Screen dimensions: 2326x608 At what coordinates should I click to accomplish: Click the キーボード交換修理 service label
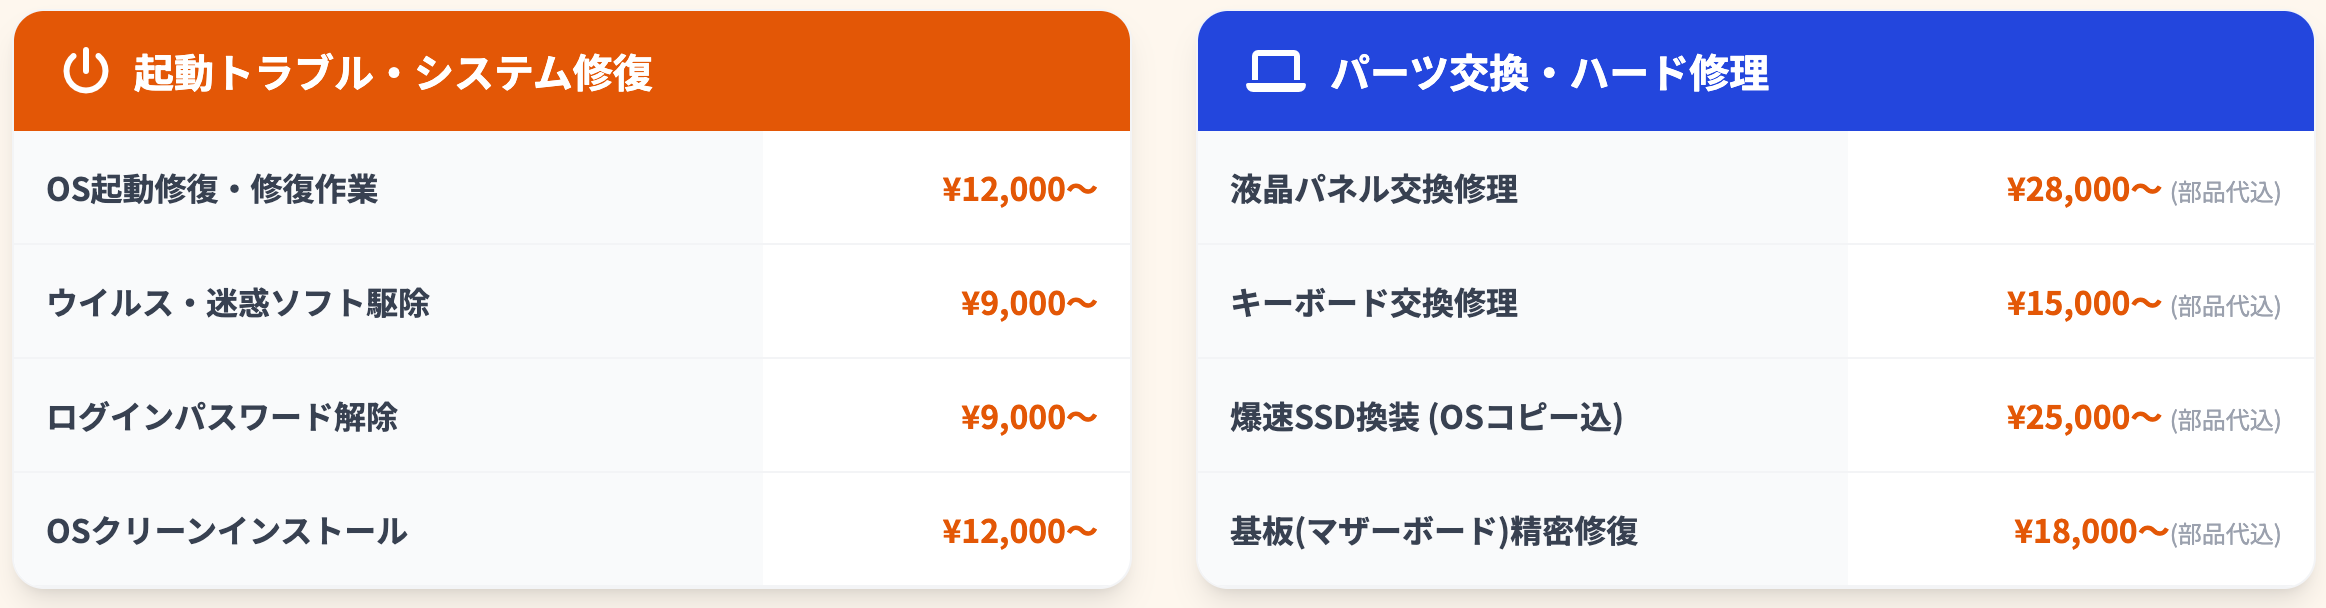coord(1374,303)
